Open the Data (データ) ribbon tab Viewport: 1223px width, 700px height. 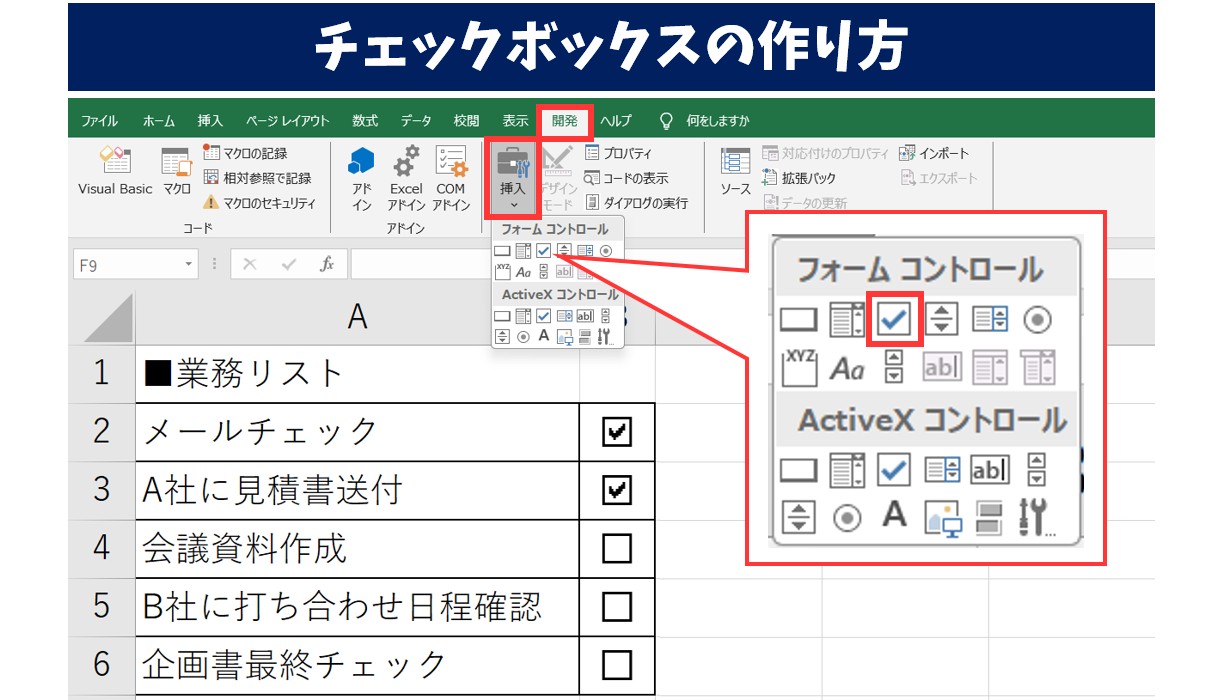(416, 121)
